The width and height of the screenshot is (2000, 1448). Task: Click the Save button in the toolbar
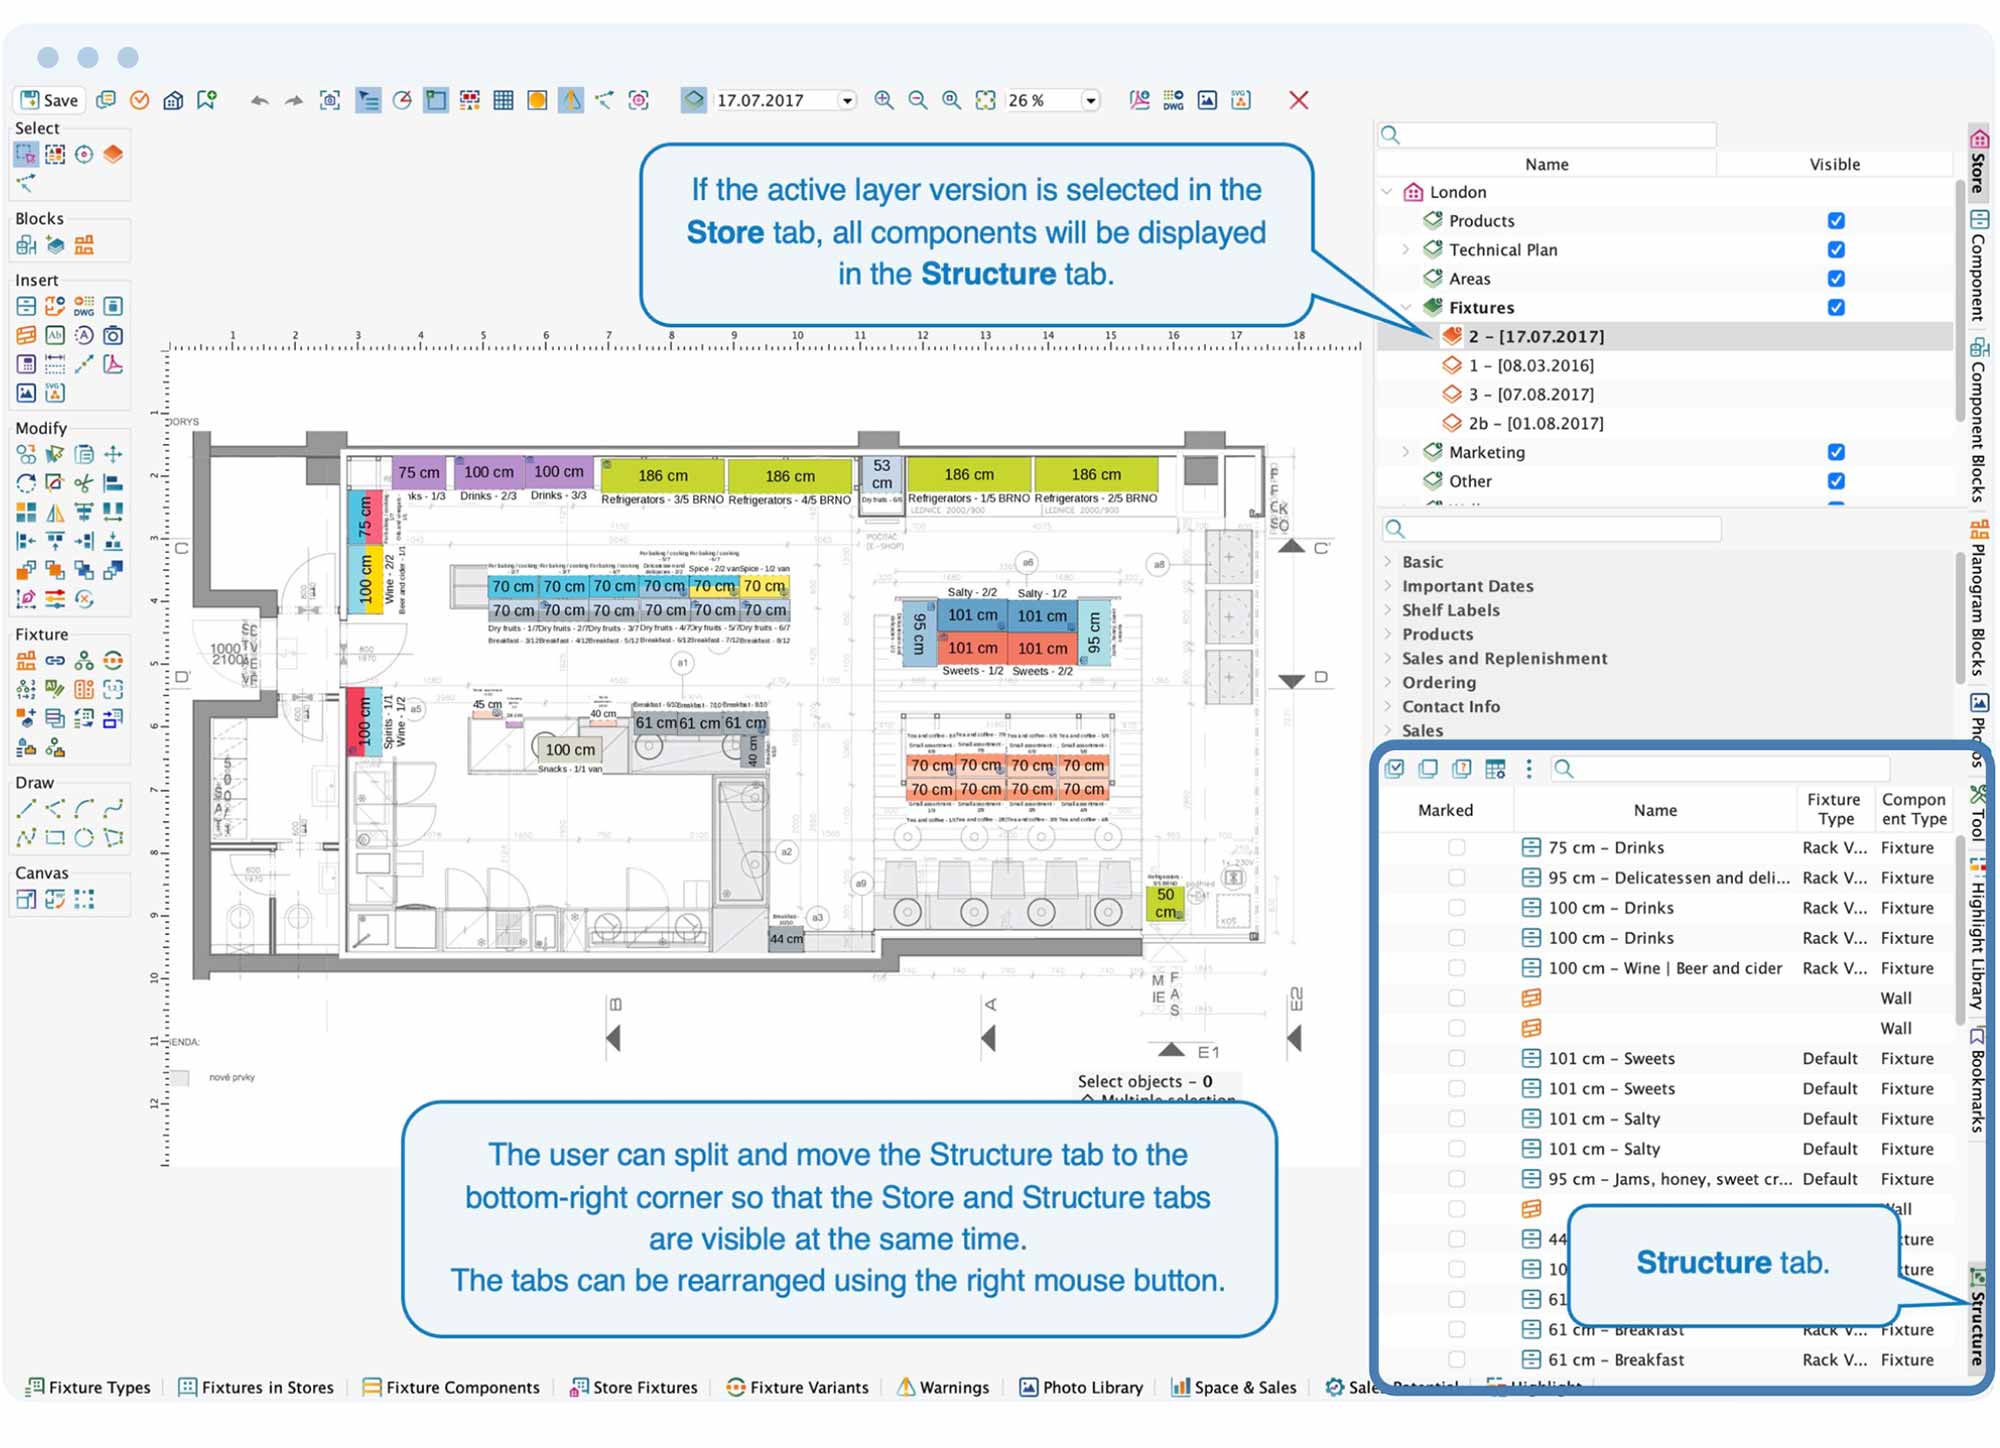coord(49,100)
